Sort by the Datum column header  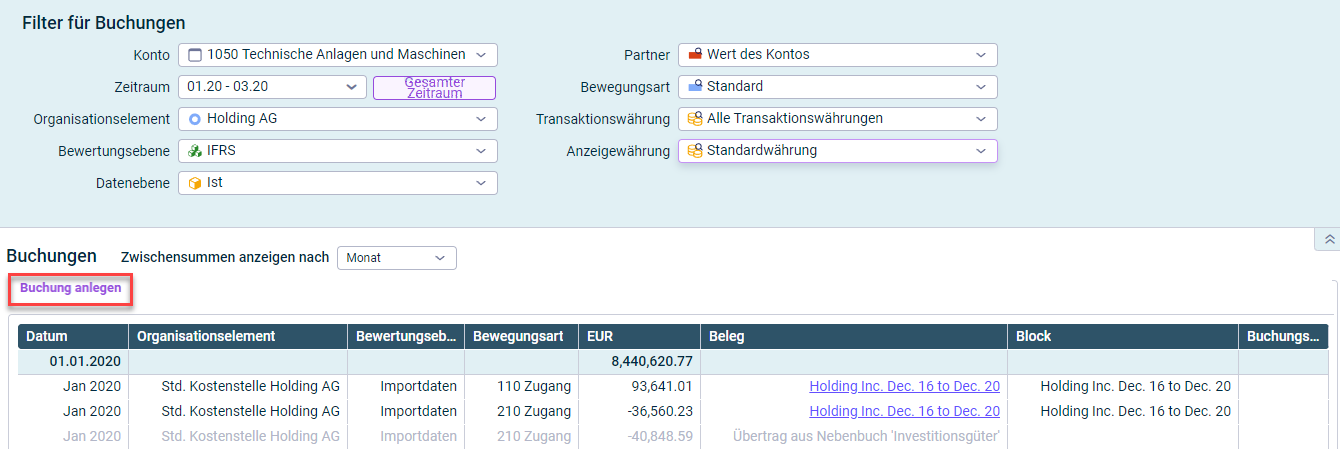coord(47,336)
